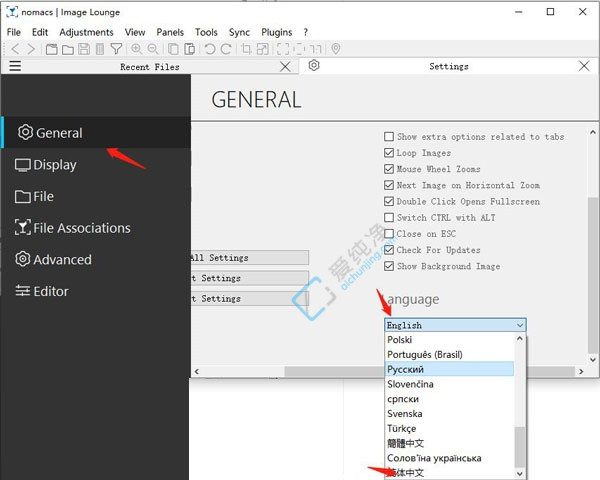Open the Panels menu
The image size is (600, 480).
coord(170,32)
